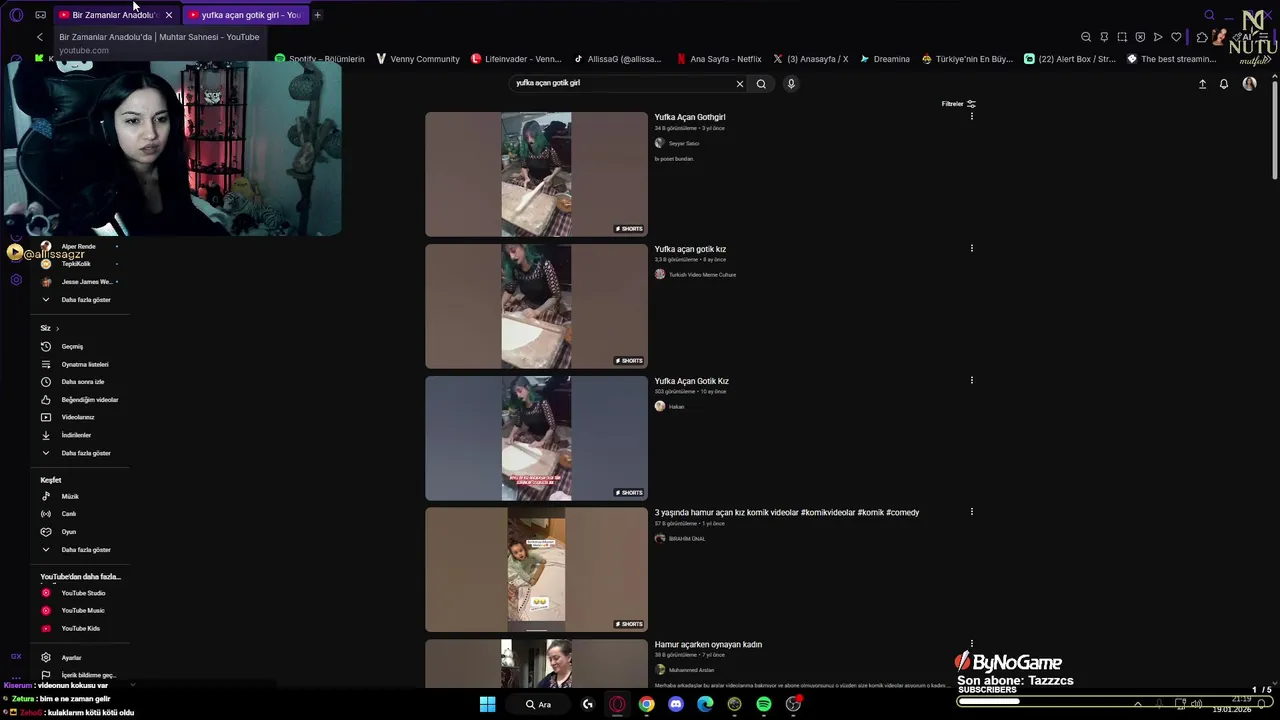The height and width of the screenshot is (720, 1280).
Task: Open a new browser tab
Action: (x=317, y=15)
